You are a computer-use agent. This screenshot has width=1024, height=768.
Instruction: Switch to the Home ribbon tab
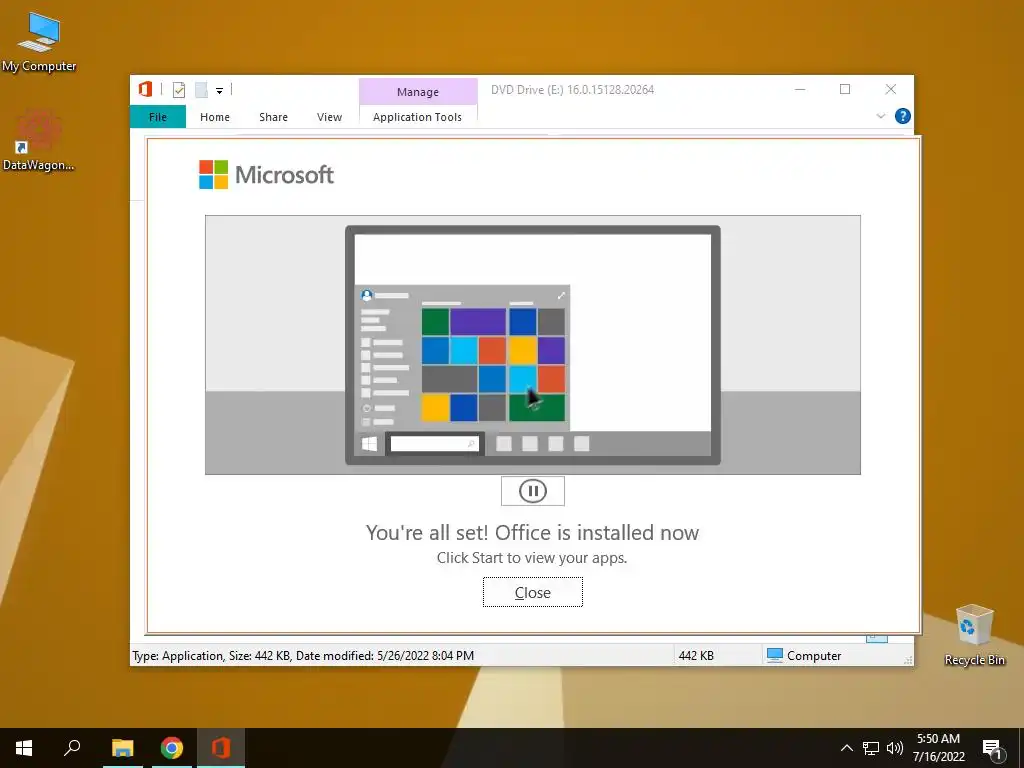coord(215,117)
